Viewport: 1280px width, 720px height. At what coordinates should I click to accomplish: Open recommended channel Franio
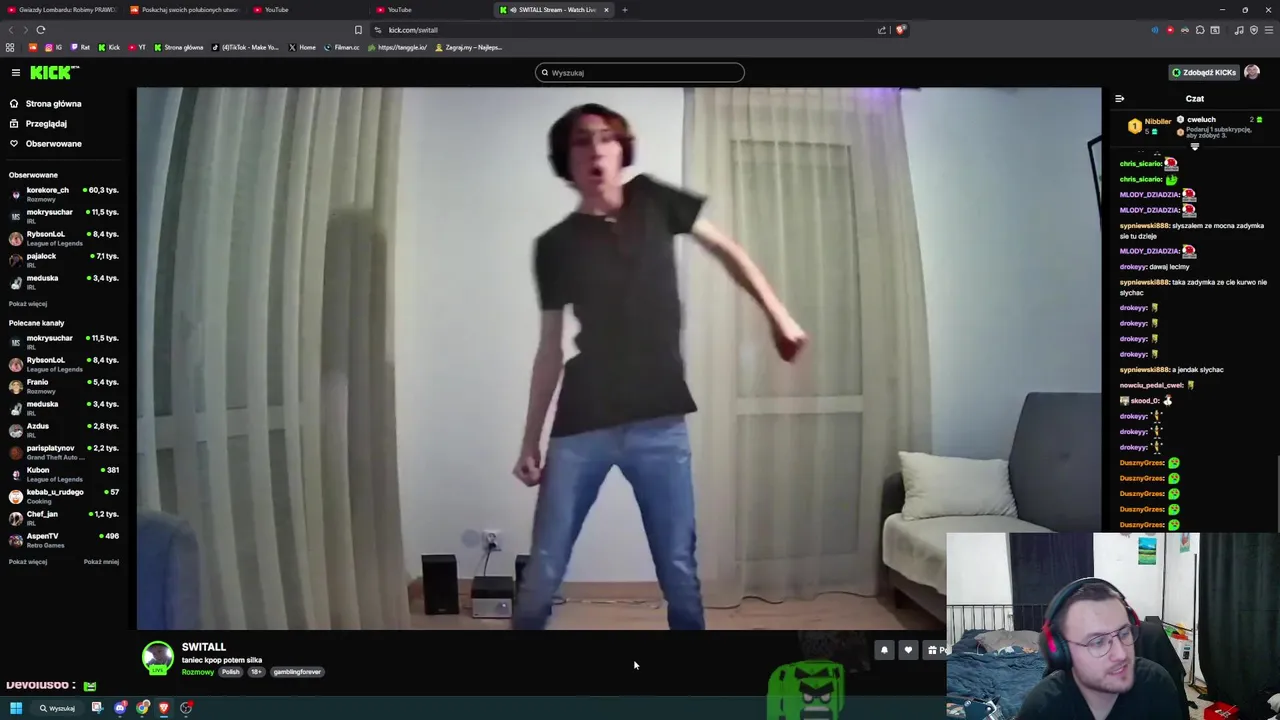(x=64, y=385)
